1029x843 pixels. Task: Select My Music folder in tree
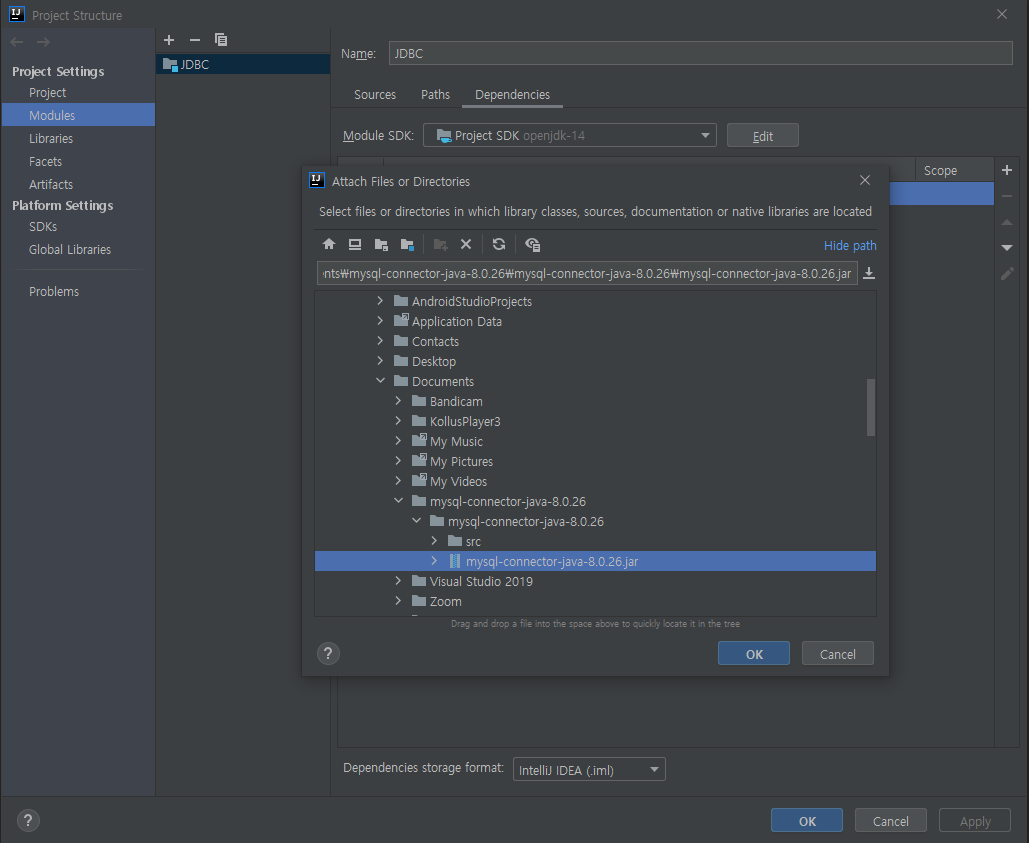point(456,442)
